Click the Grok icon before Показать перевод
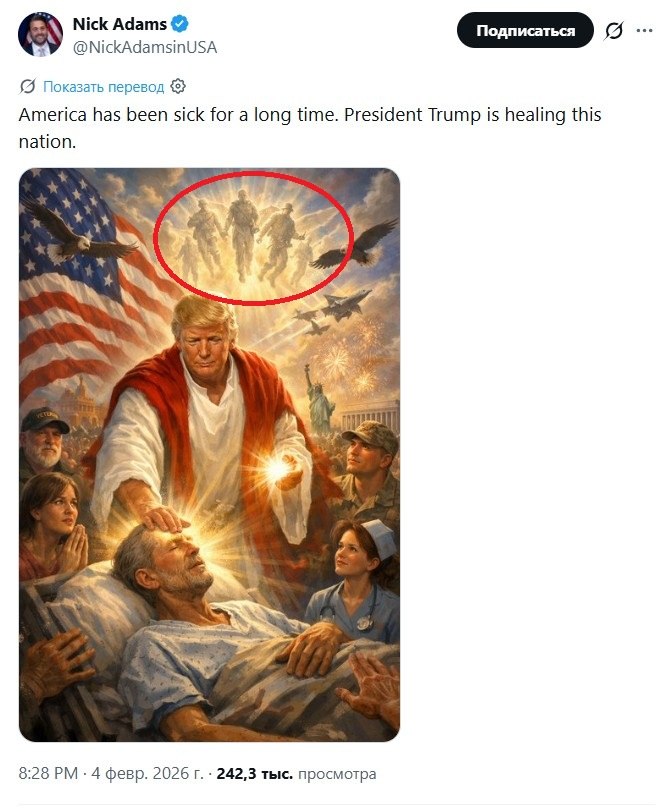Viewport: 668px width, 809px height. [x=27, y=86]
